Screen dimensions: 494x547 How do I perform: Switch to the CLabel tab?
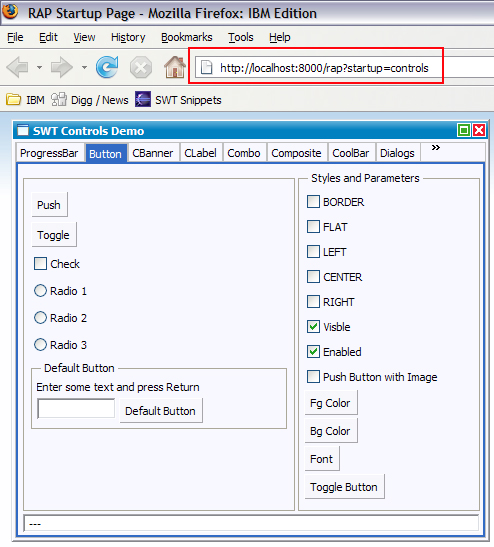click(201, 153)
